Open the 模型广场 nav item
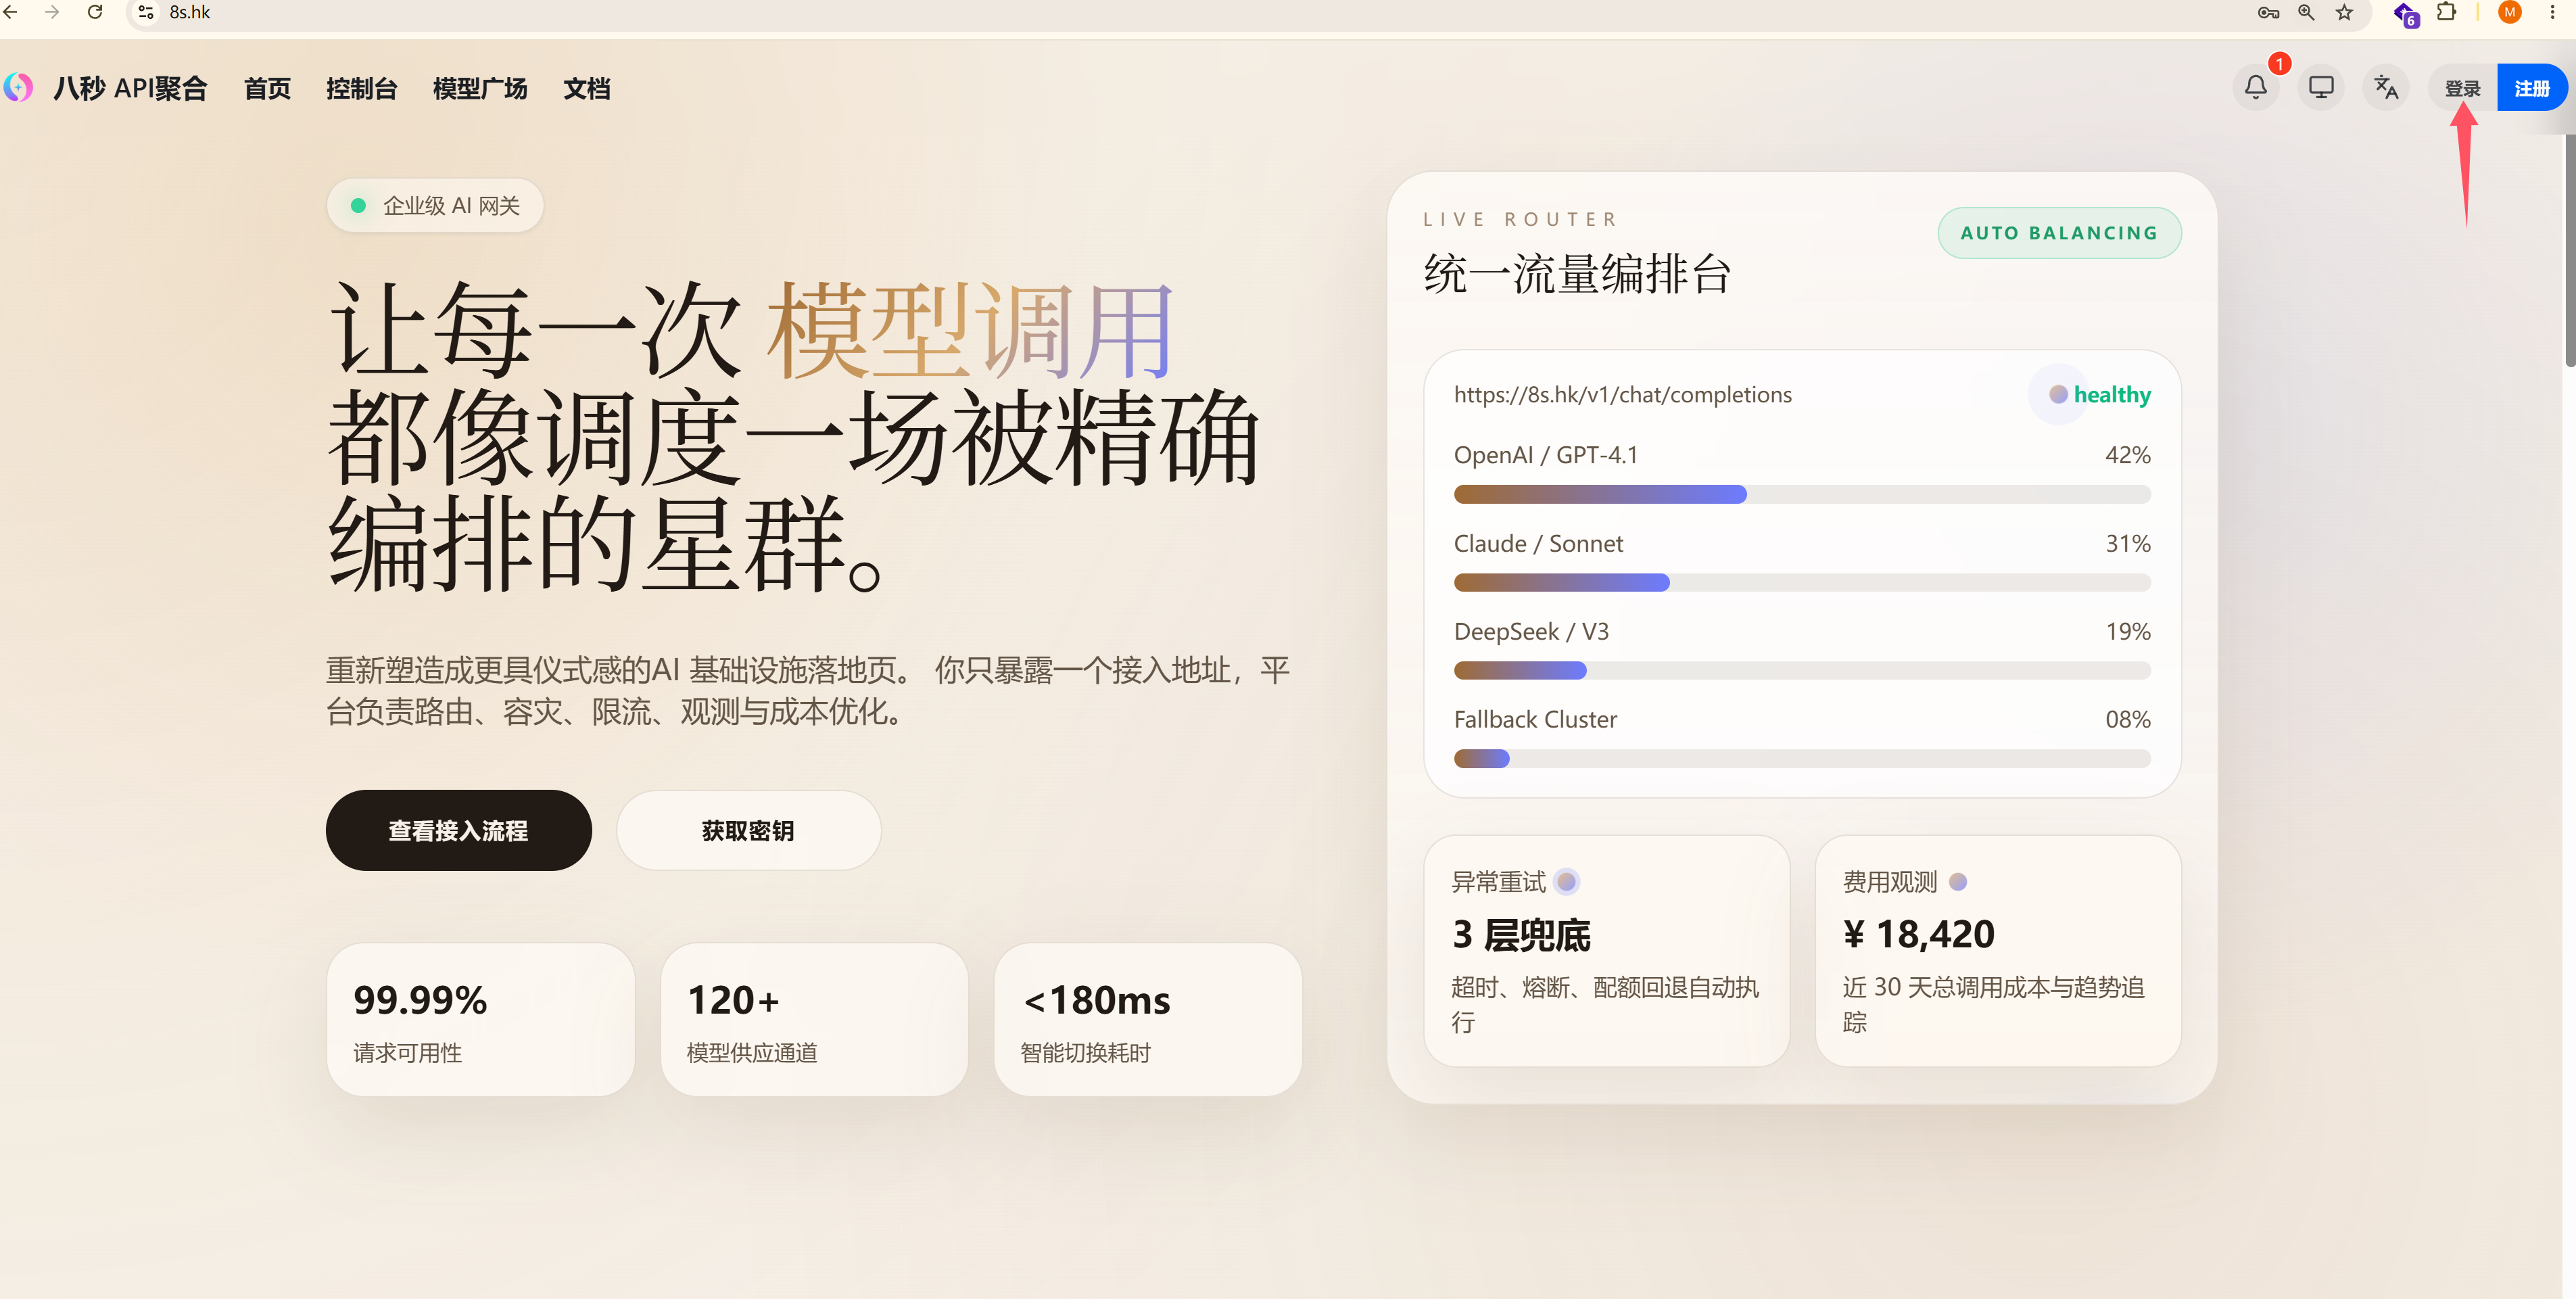2576x1299 pixels. 480,89
